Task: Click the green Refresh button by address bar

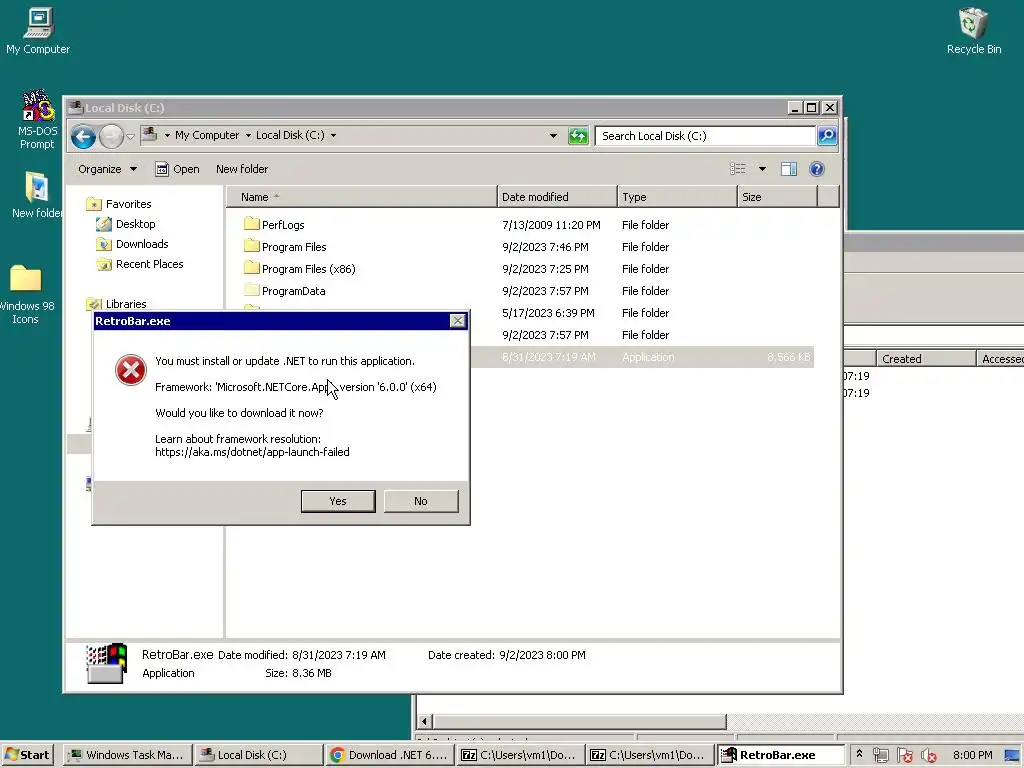Action: [x=578, y=136]
